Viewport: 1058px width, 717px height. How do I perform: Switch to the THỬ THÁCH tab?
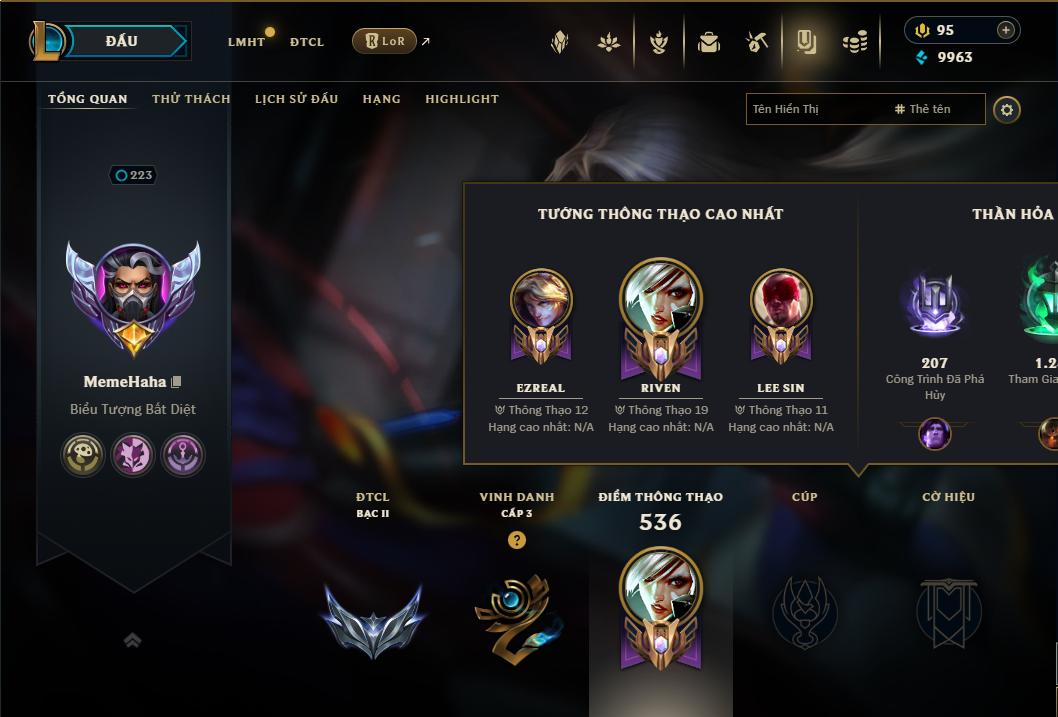pos(191,98)
